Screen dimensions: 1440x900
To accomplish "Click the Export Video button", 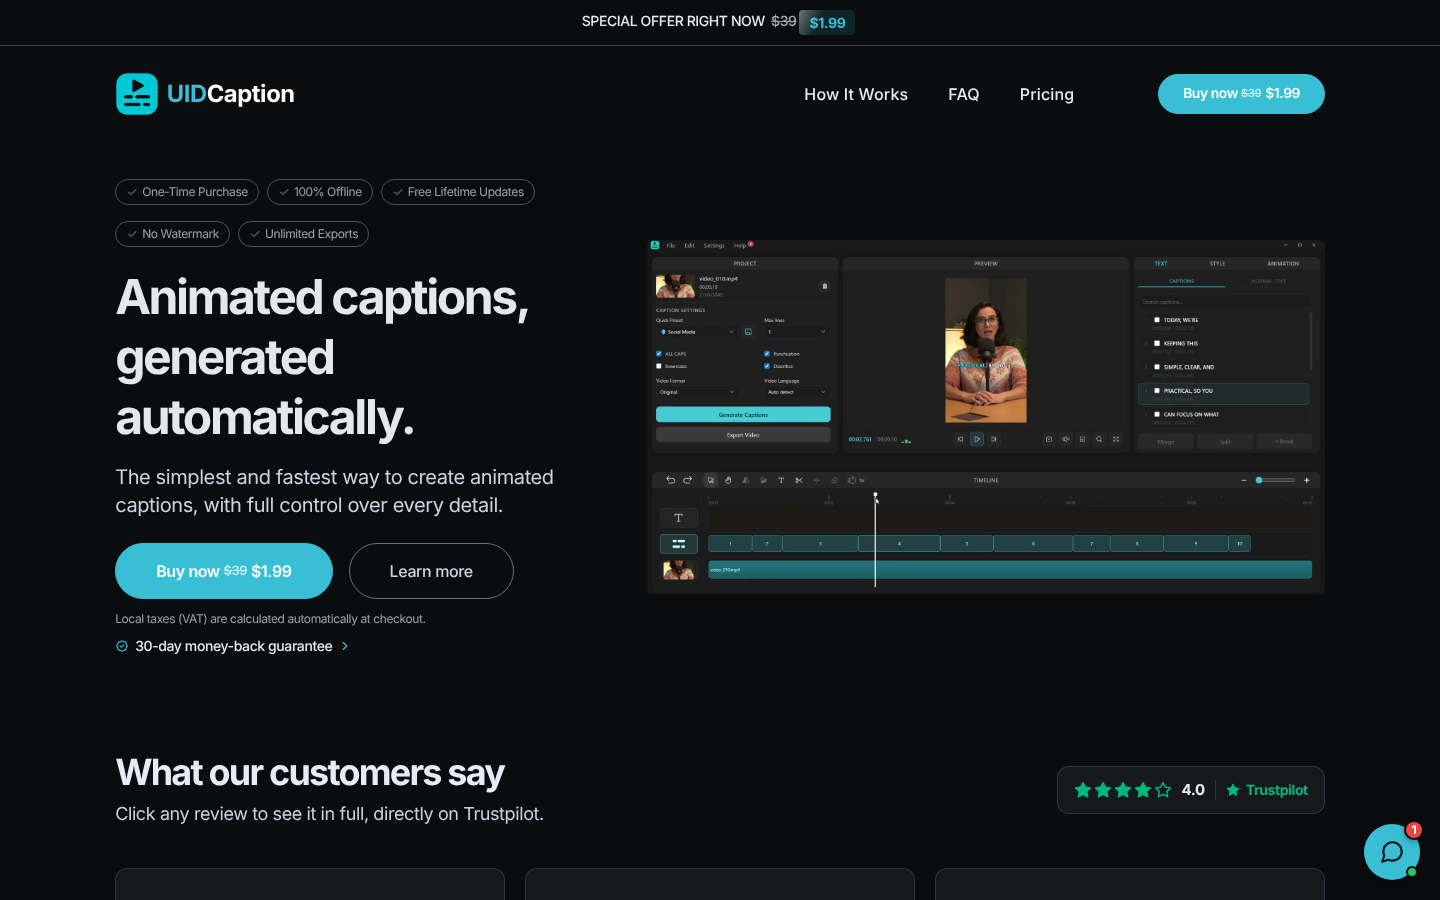I will (743, 435).
